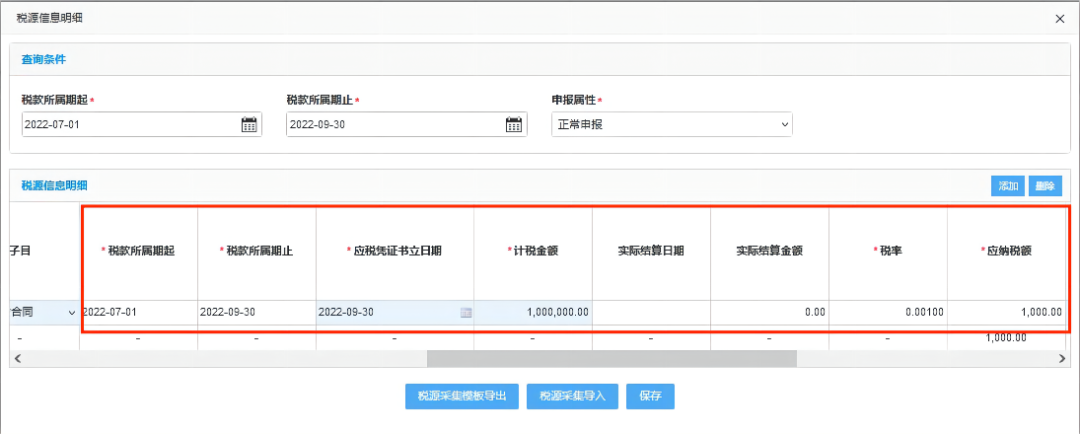This screenshot has height=434, width=1080.
Task: Open calendar for 税款所属期起 query field
Action: click(x=249, y=125)
